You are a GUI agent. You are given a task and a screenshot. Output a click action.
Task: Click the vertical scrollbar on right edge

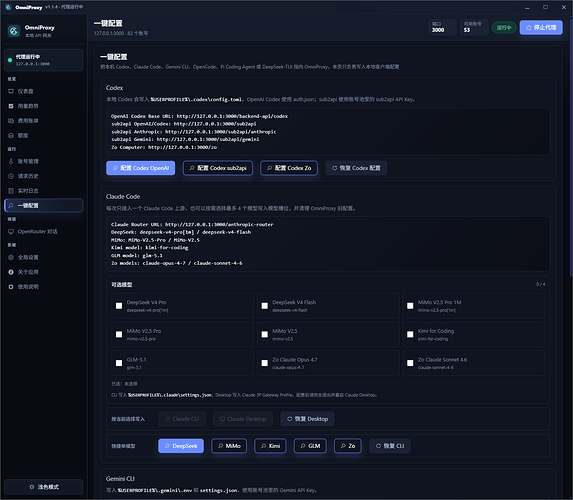tap(571, 146)
